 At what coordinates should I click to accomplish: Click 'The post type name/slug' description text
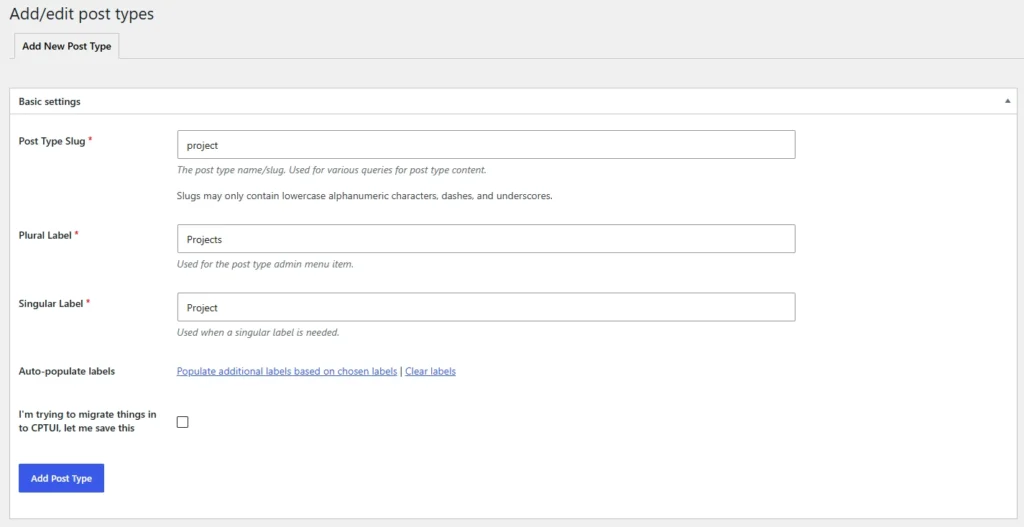pos(332,170)
